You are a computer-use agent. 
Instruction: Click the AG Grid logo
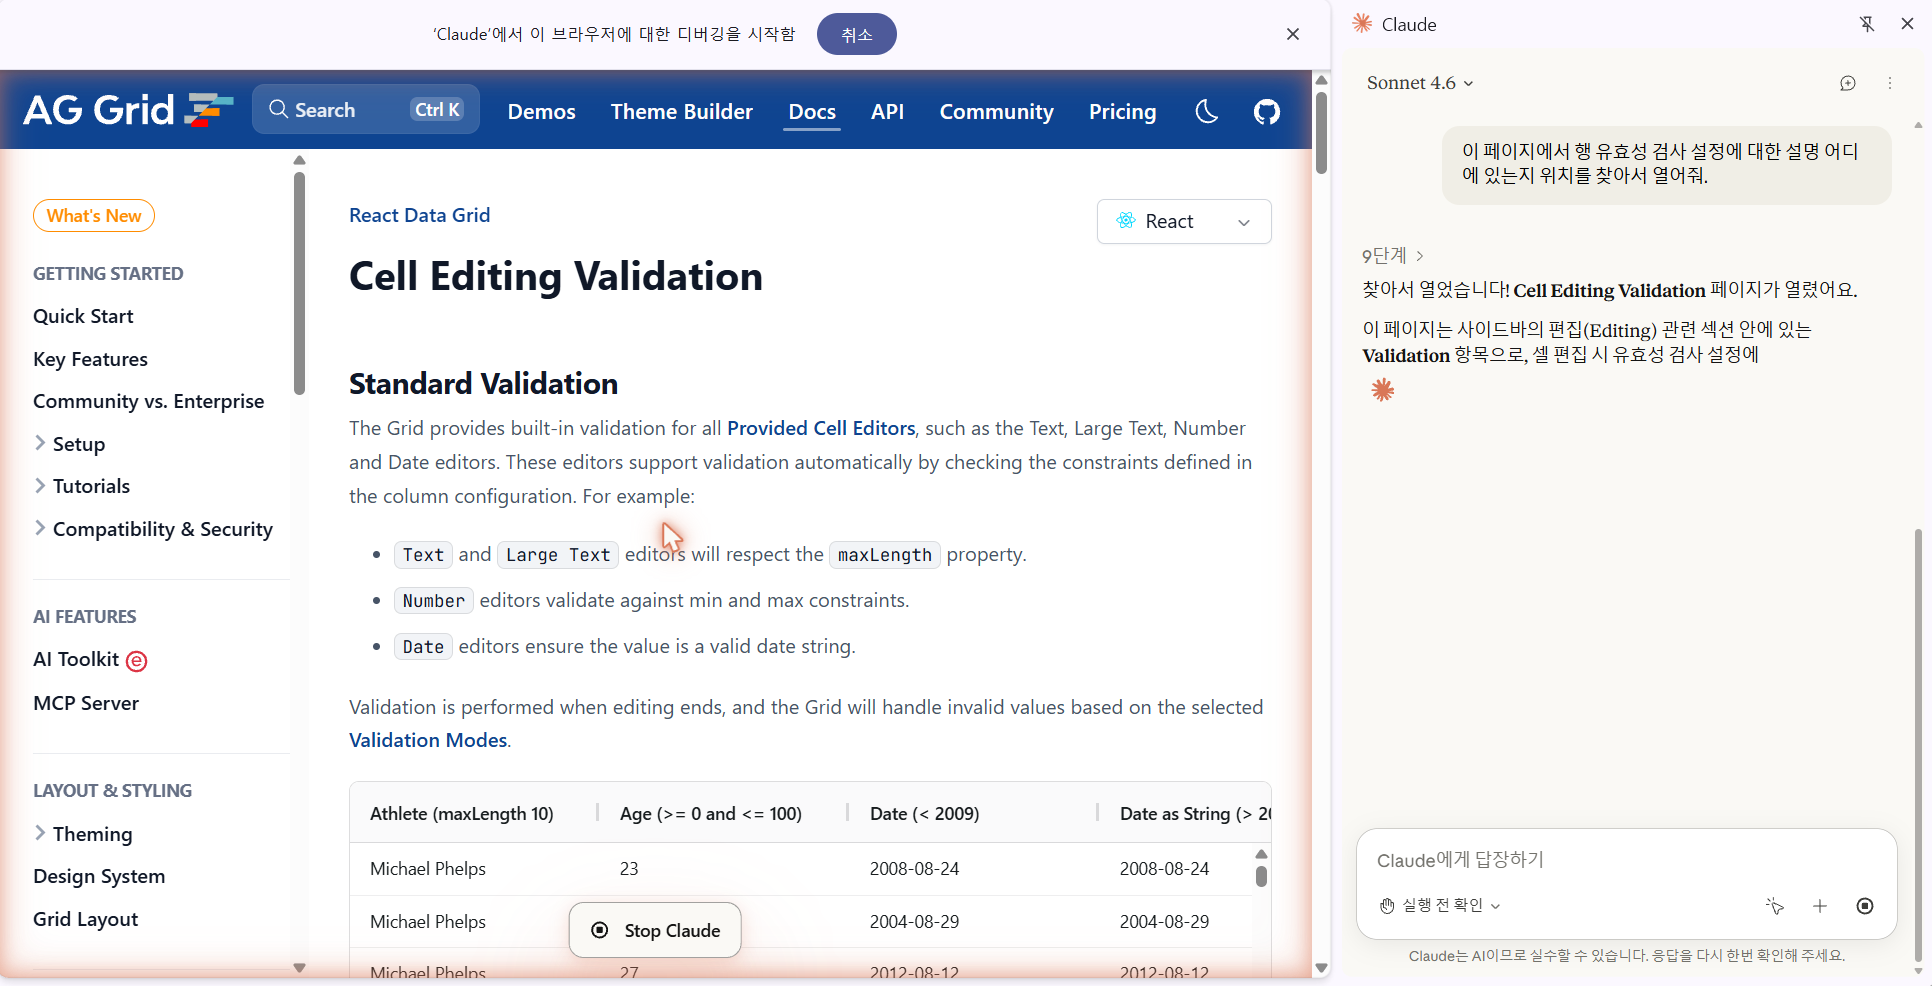(128, 110)
